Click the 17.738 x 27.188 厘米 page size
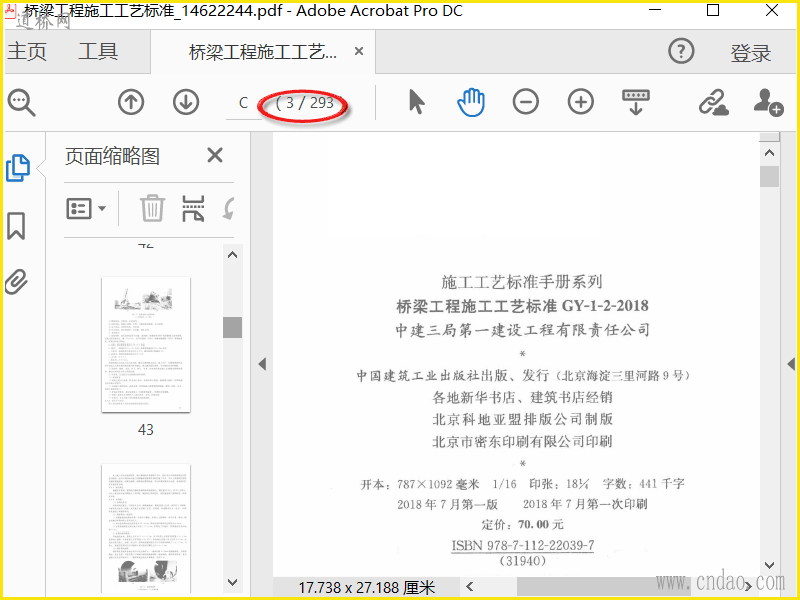800x600 pixels. pyautogui.click(x=367, y=588)
